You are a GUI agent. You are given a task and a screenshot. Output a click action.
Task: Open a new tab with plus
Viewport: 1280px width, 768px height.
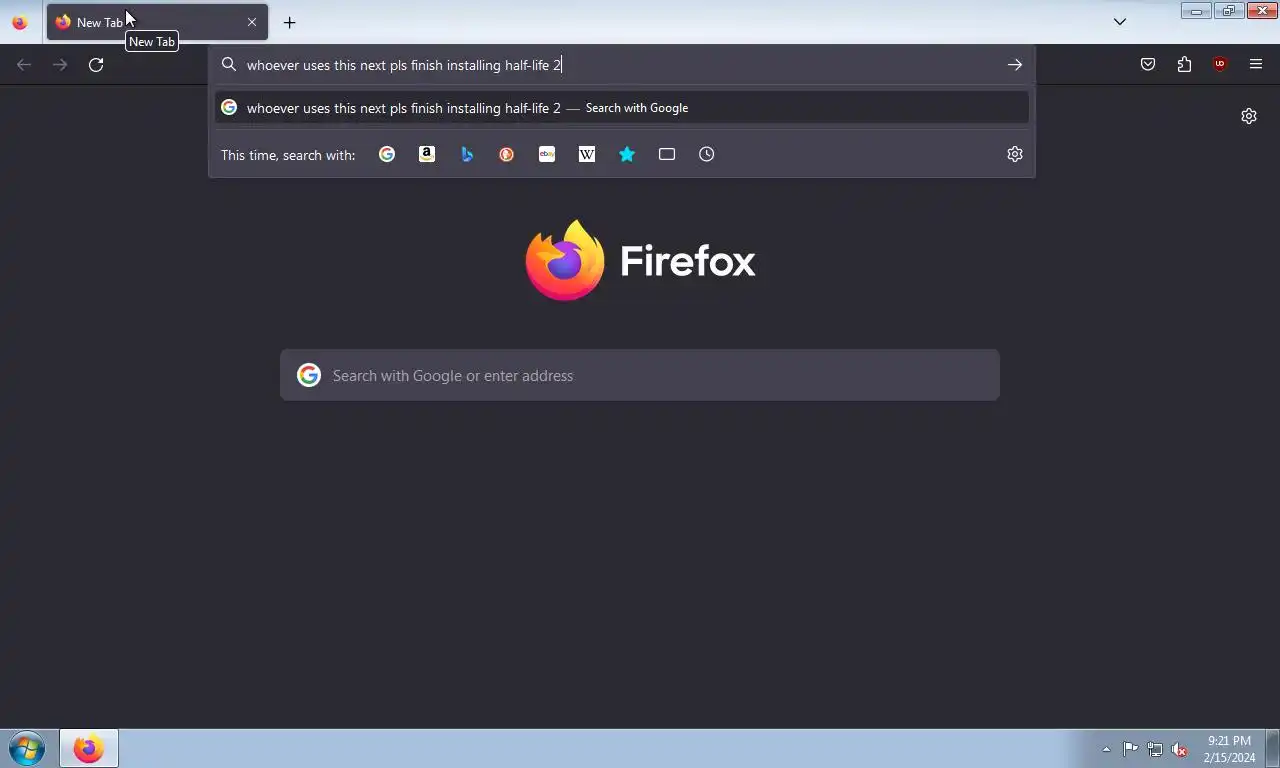290,22
